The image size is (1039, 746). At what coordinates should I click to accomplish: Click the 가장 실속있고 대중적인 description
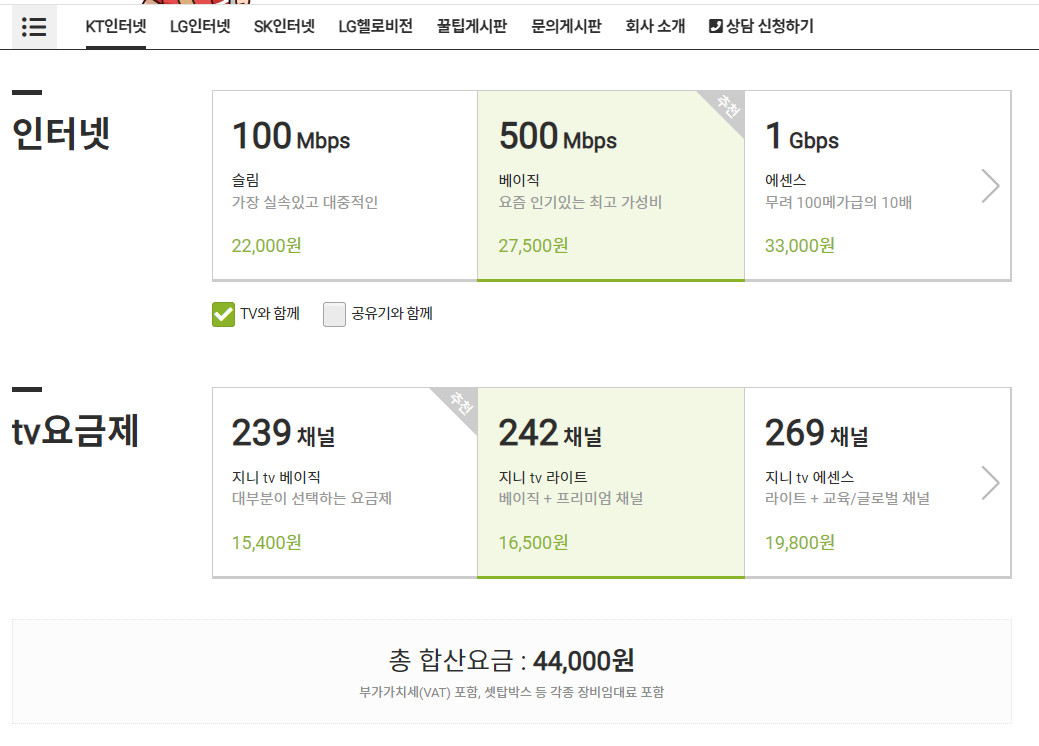pyautogui.click(x=305, y=202)
